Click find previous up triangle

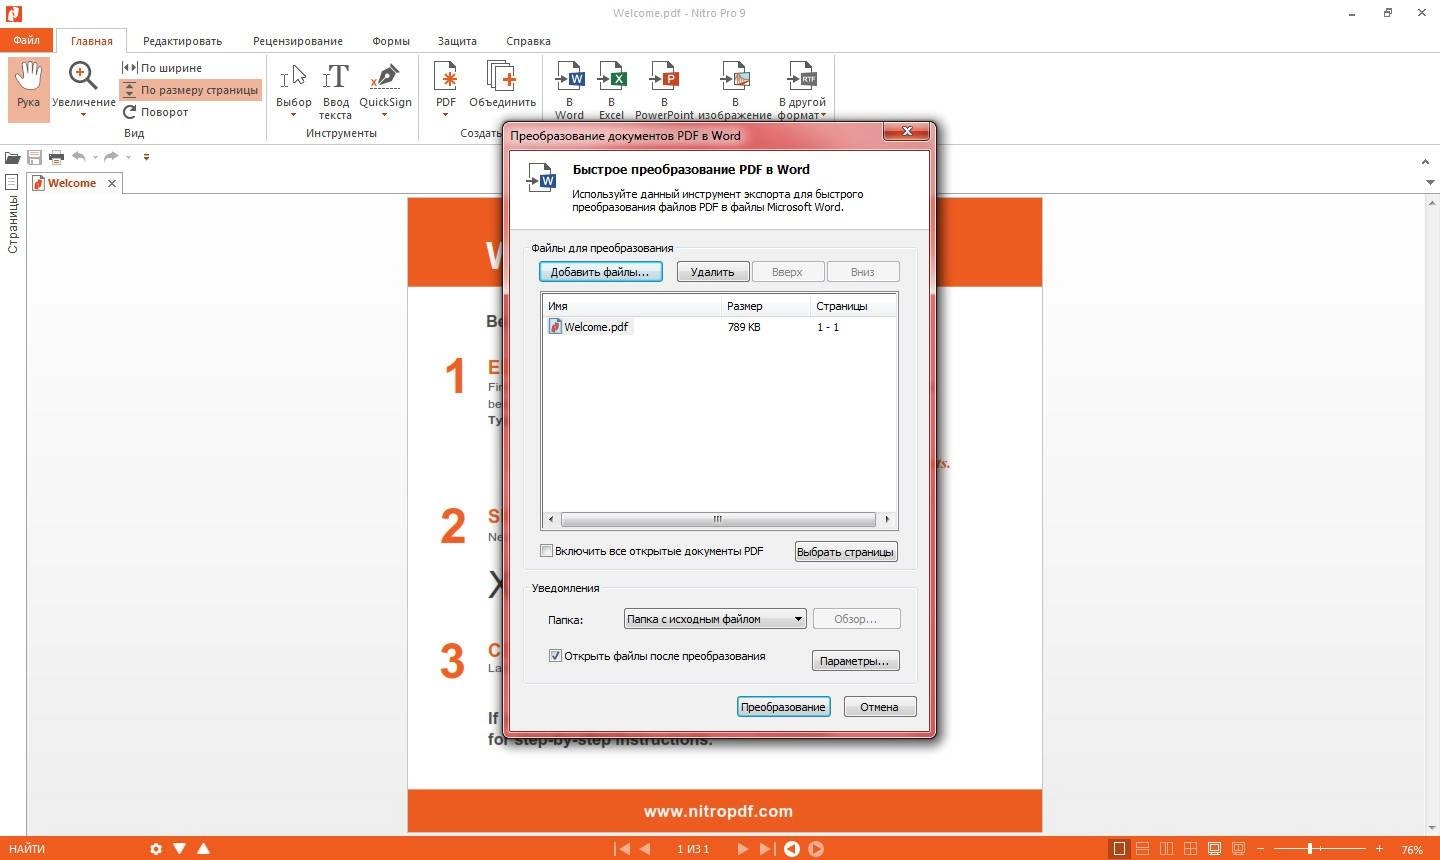[x=203, y=849]
